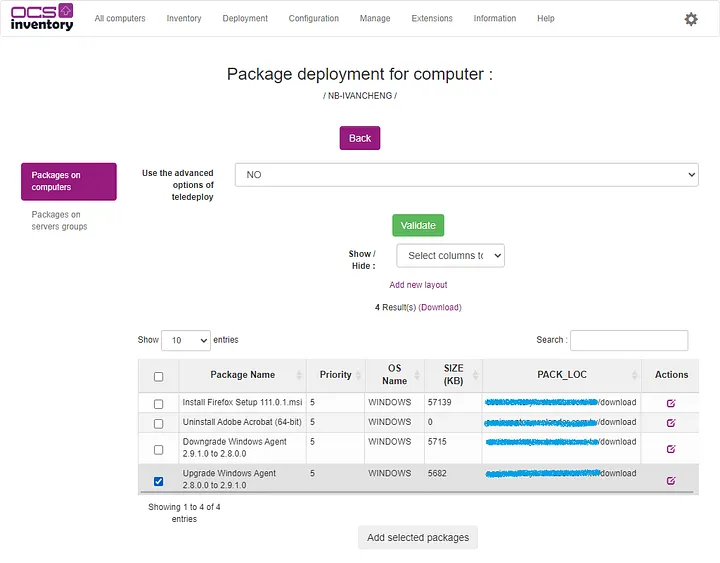Toggle the select-all header checkbox

coord(158,377)
